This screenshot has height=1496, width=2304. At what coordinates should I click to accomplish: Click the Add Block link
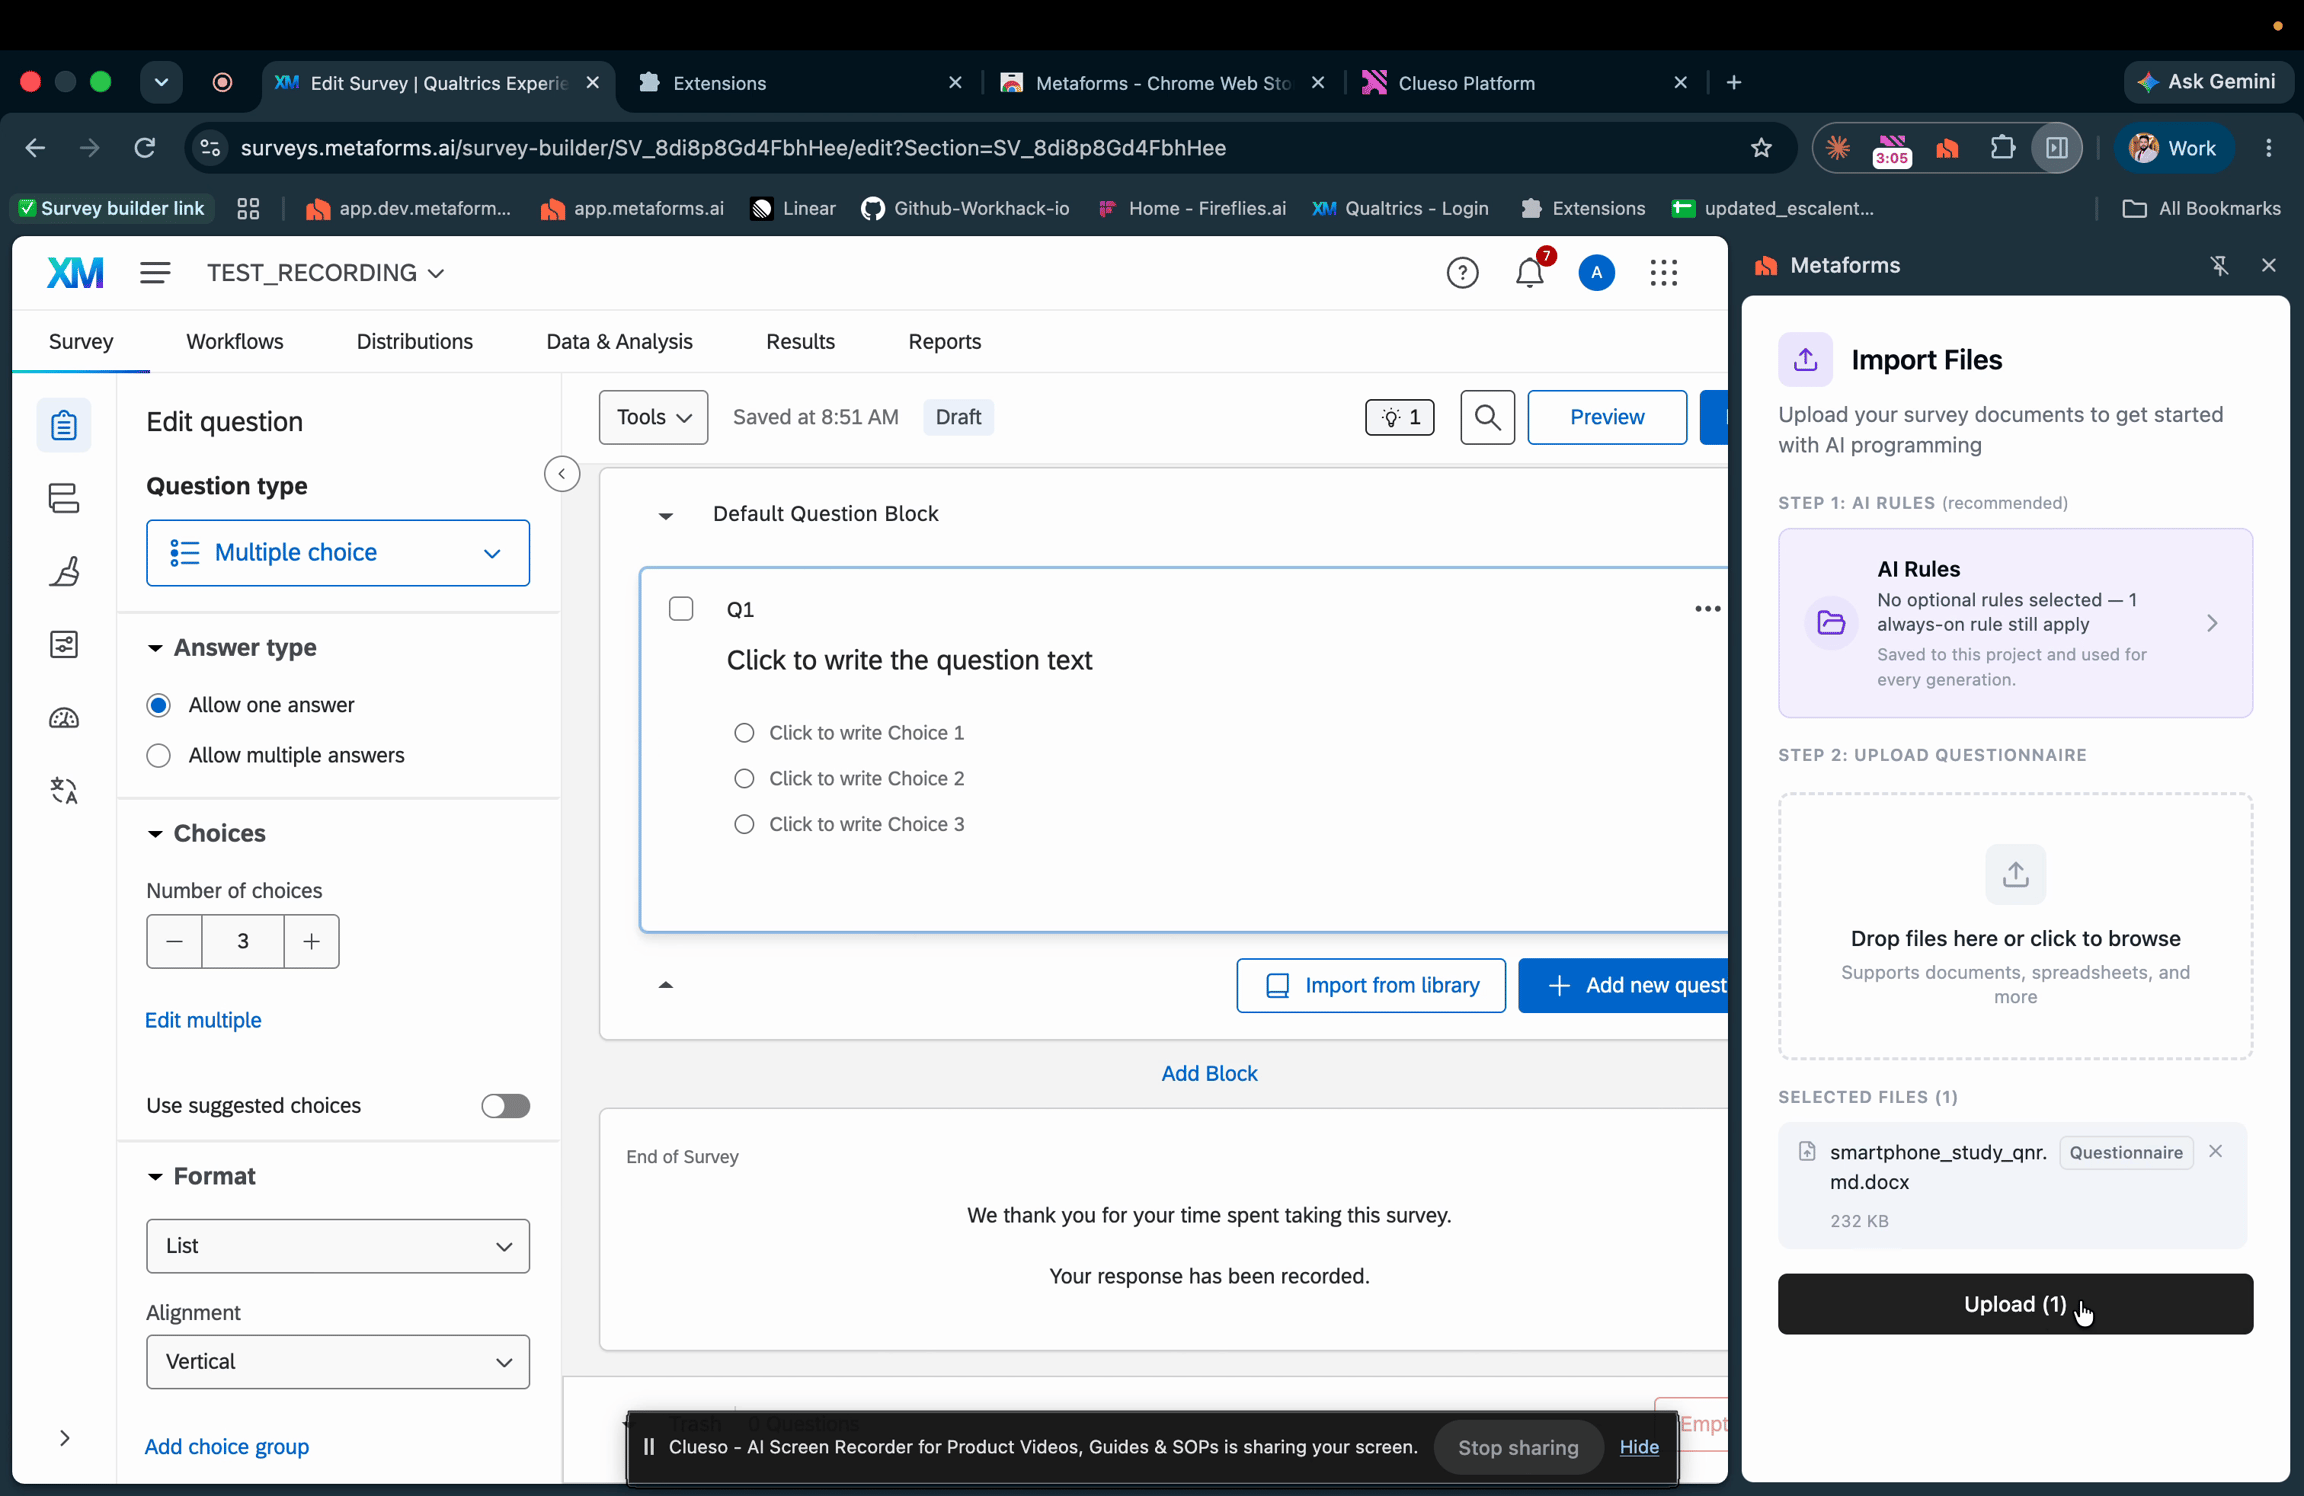tap(1209, 1074)
